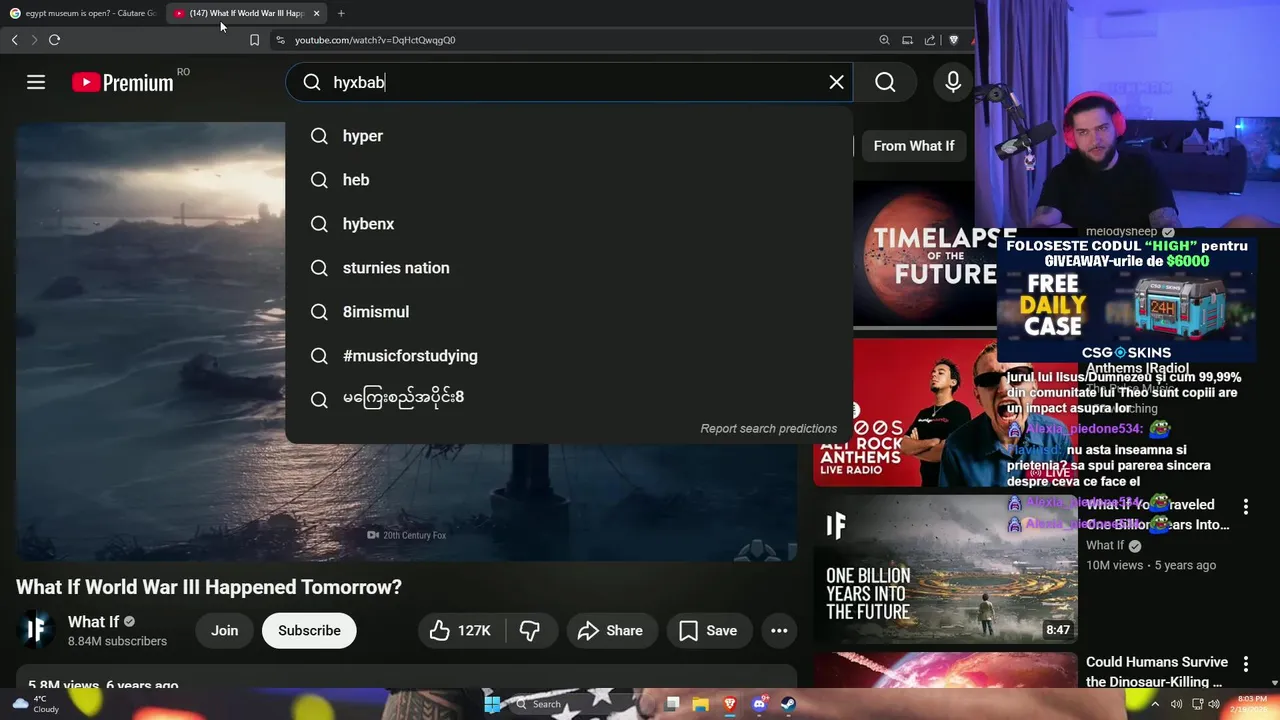
Task: Show hidden system tray icons
Action: [x=1155, y=704]
